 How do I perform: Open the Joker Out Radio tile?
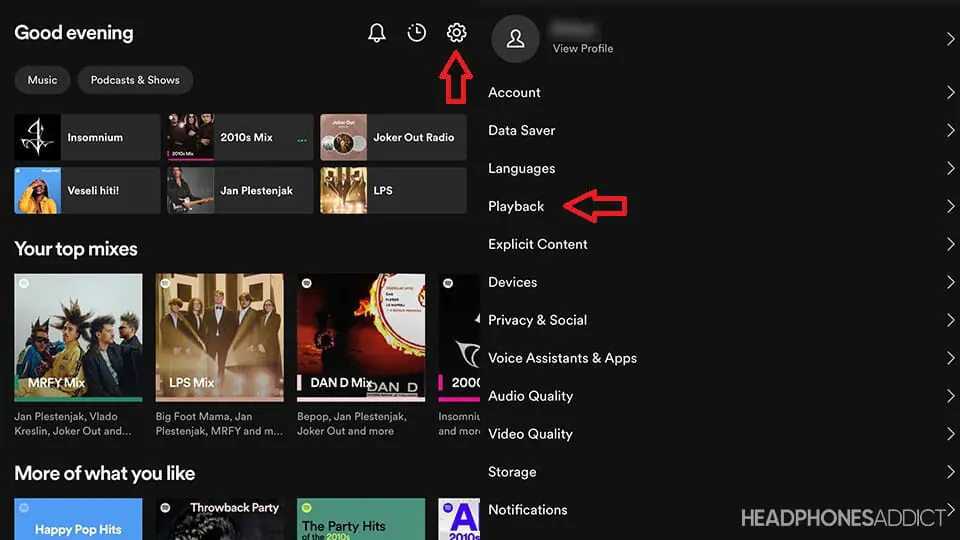pos(393,137)
